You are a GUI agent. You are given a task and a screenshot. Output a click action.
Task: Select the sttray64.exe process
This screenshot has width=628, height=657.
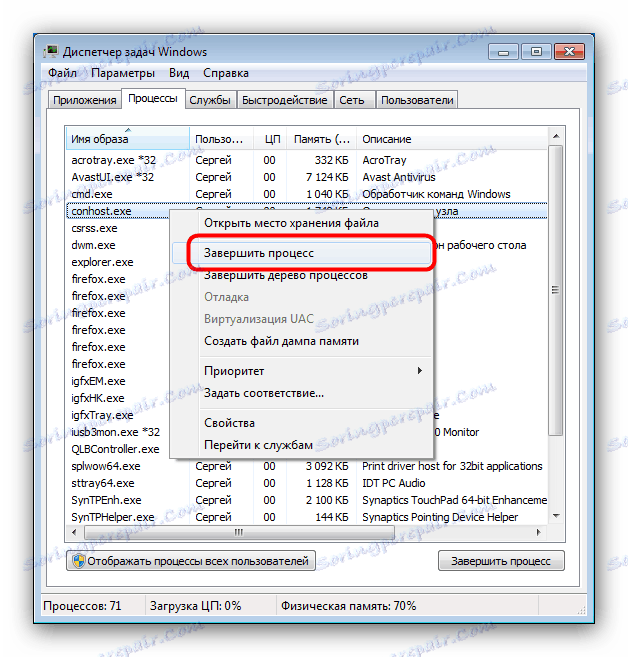(x=307, y=483)
